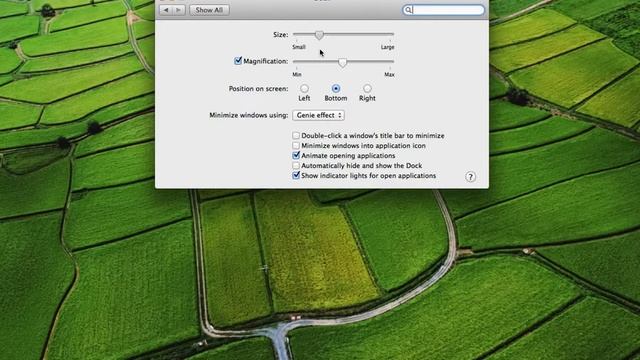Click the Dock Size slider thumb
This screenshot has height=360, width=640.
pyautogui.click(x=319, y=35)
